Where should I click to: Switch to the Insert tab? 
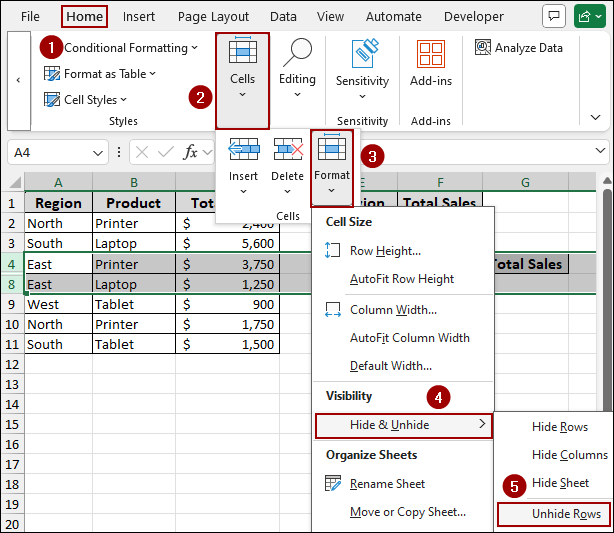138,17
